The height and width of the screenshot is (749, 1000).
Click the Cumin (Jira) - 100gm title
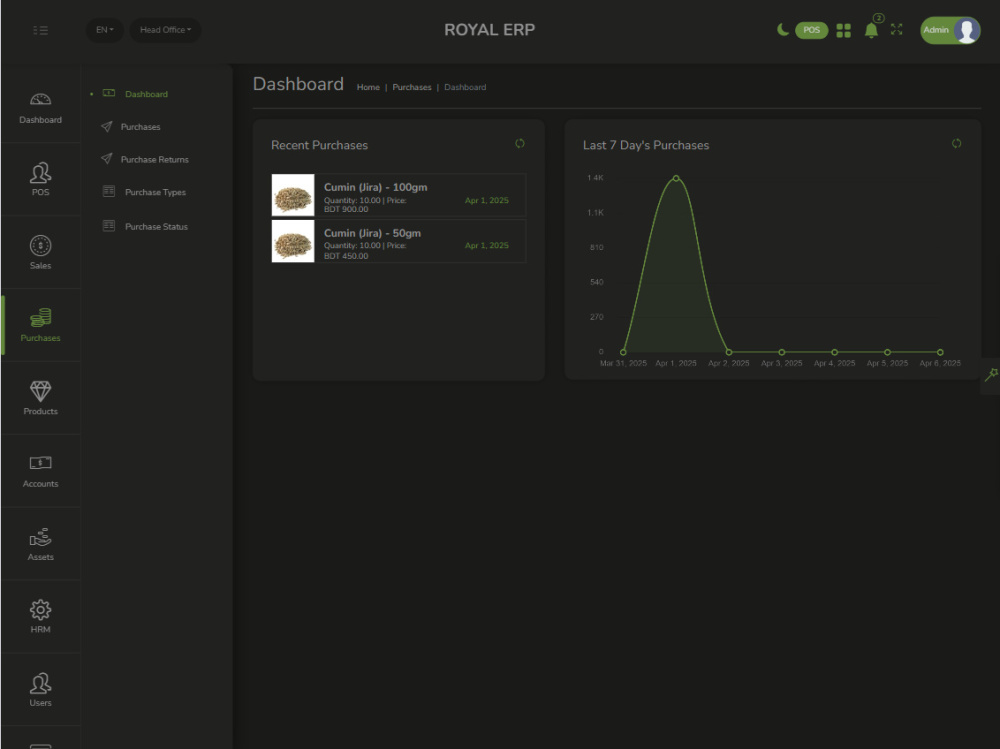pyautogui.click(x=376, y=187)
